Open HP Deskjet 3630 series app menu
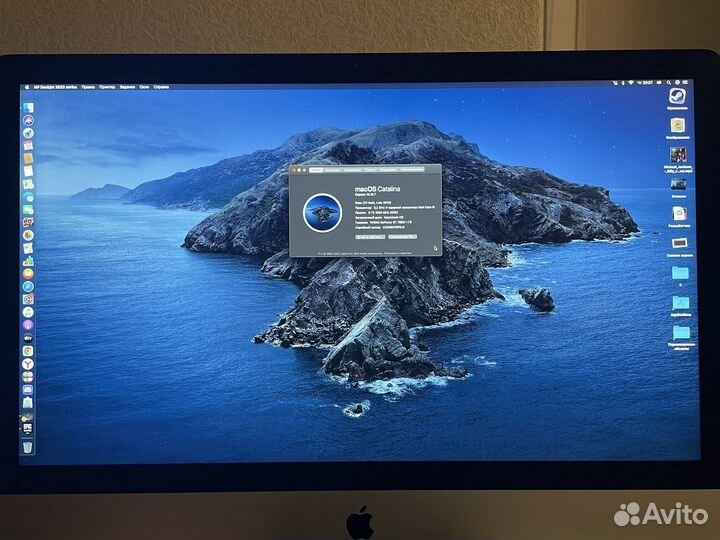Image resolution: width=720 pixels, height=540 pixels. (56, 87)
